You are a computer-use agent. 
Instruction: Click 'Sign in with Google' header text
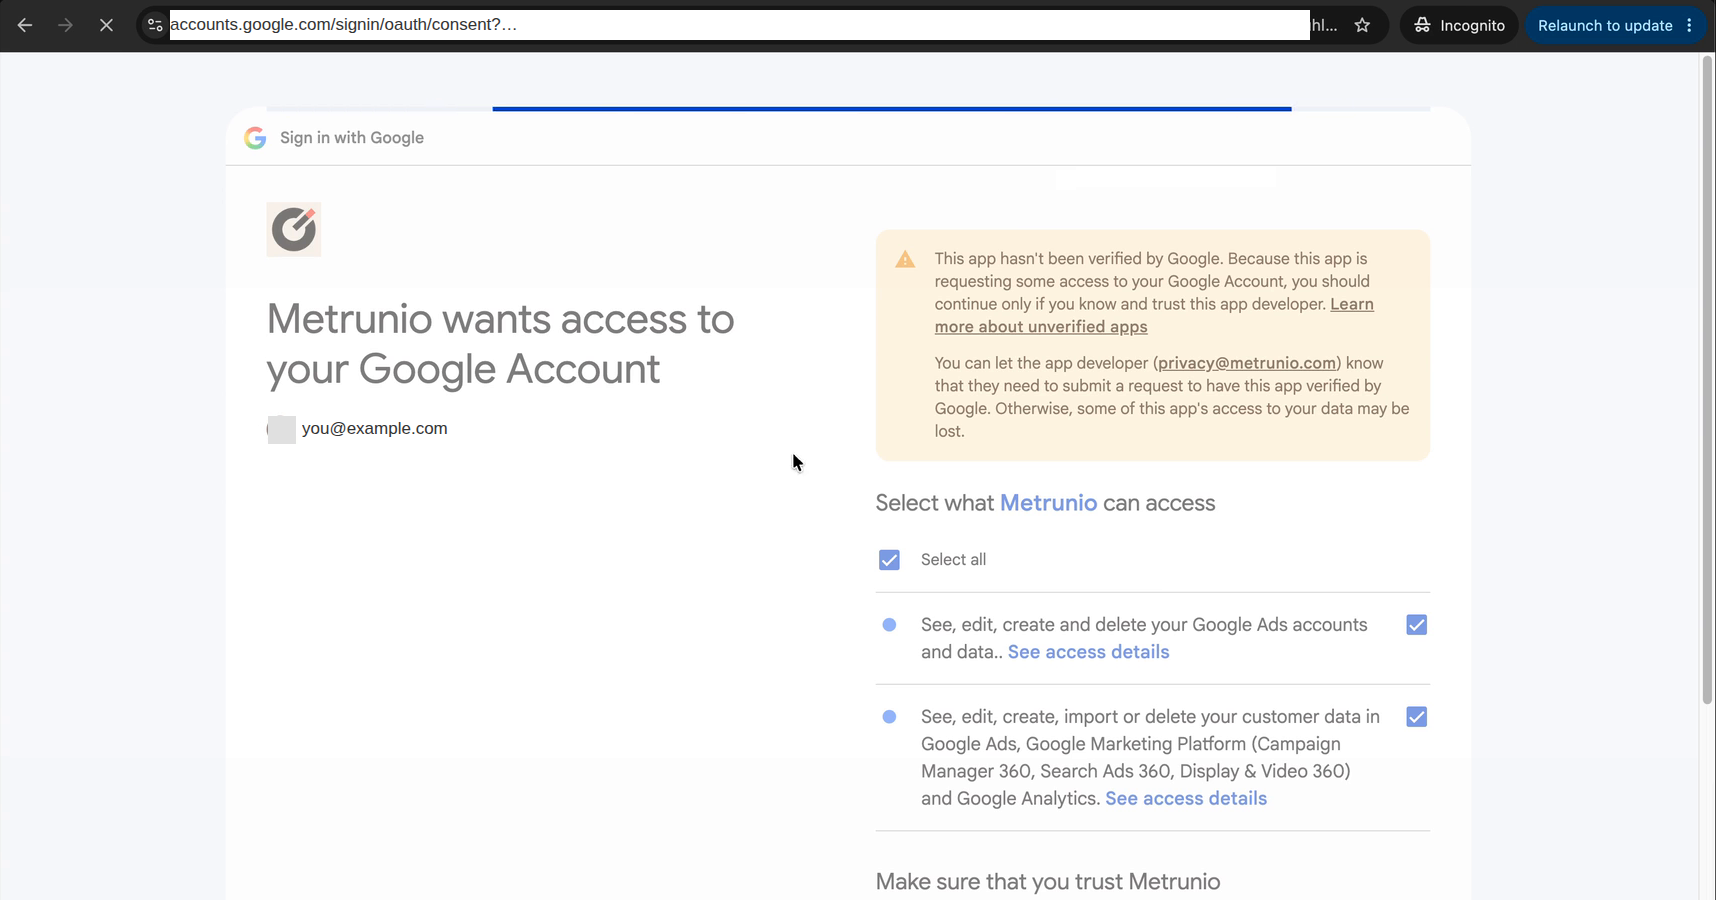point(352,138)
